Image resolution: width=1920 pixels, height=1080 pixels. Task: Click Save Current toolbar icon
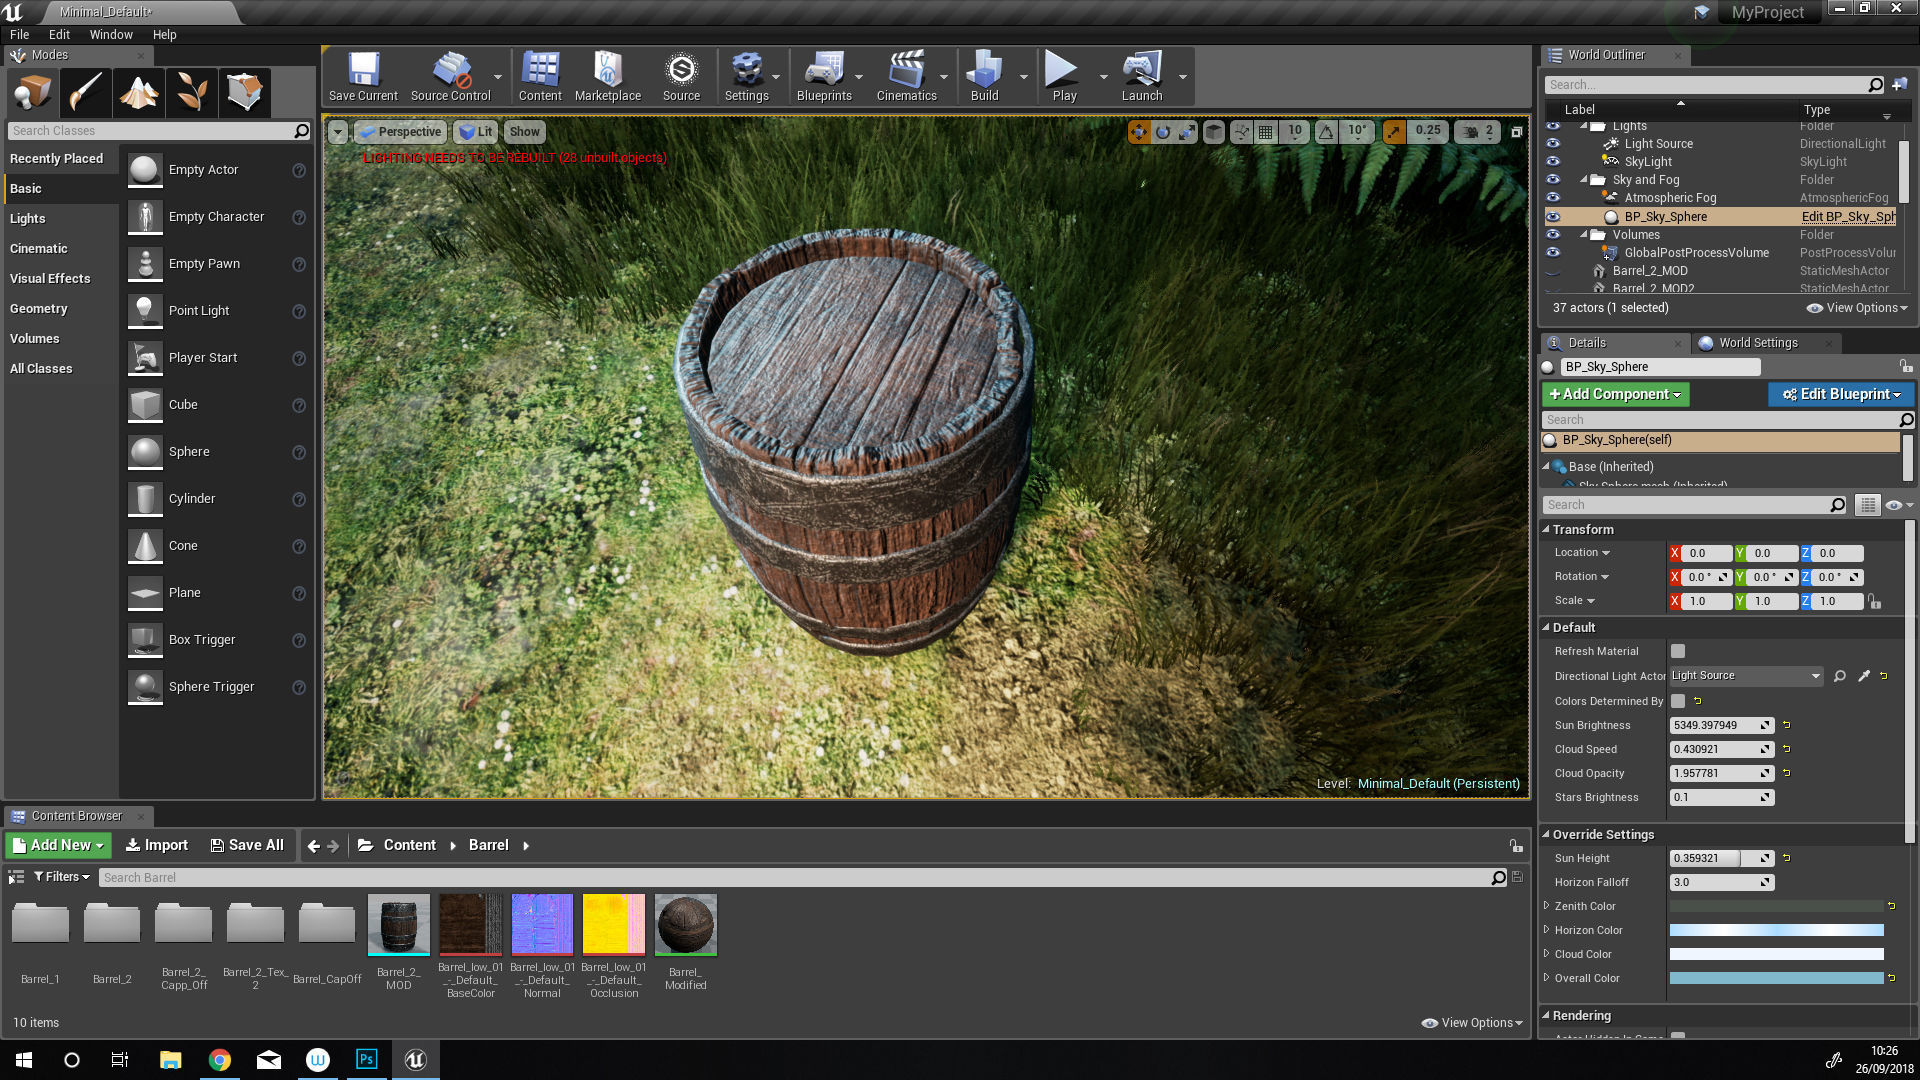tap(363, 77)
